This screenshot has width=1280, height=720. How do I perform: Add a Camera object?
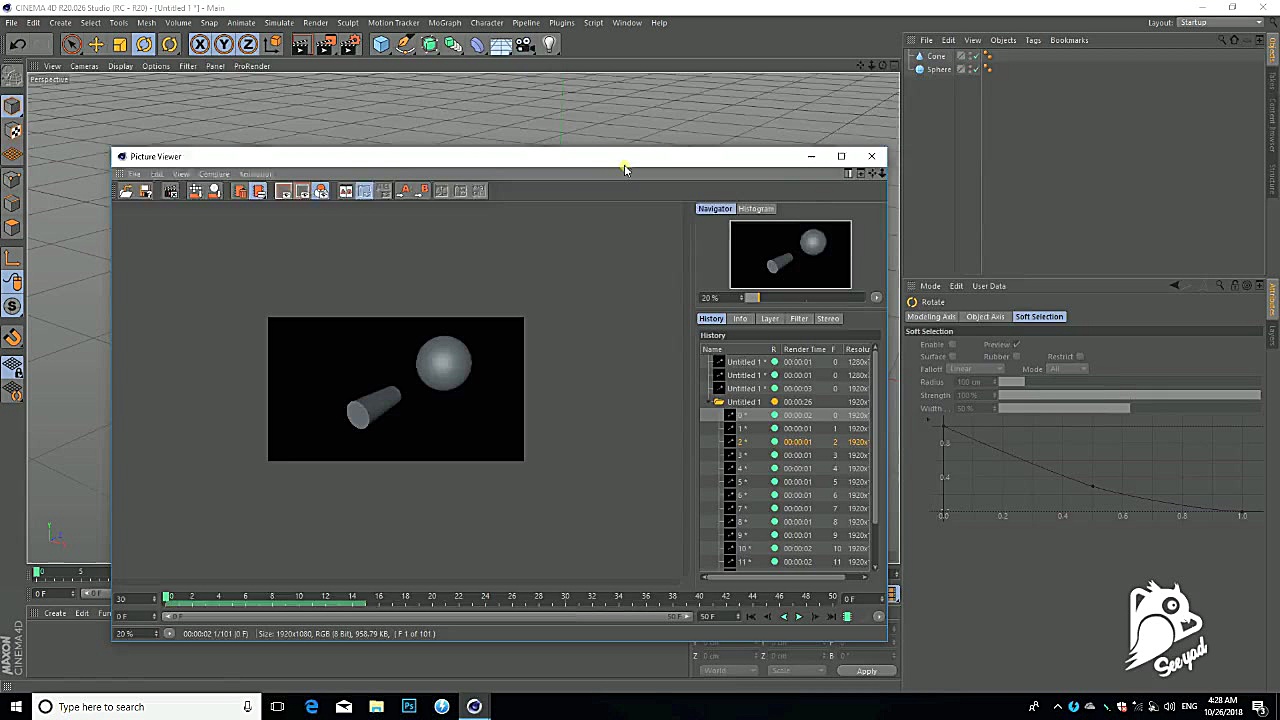coord(525,44)
